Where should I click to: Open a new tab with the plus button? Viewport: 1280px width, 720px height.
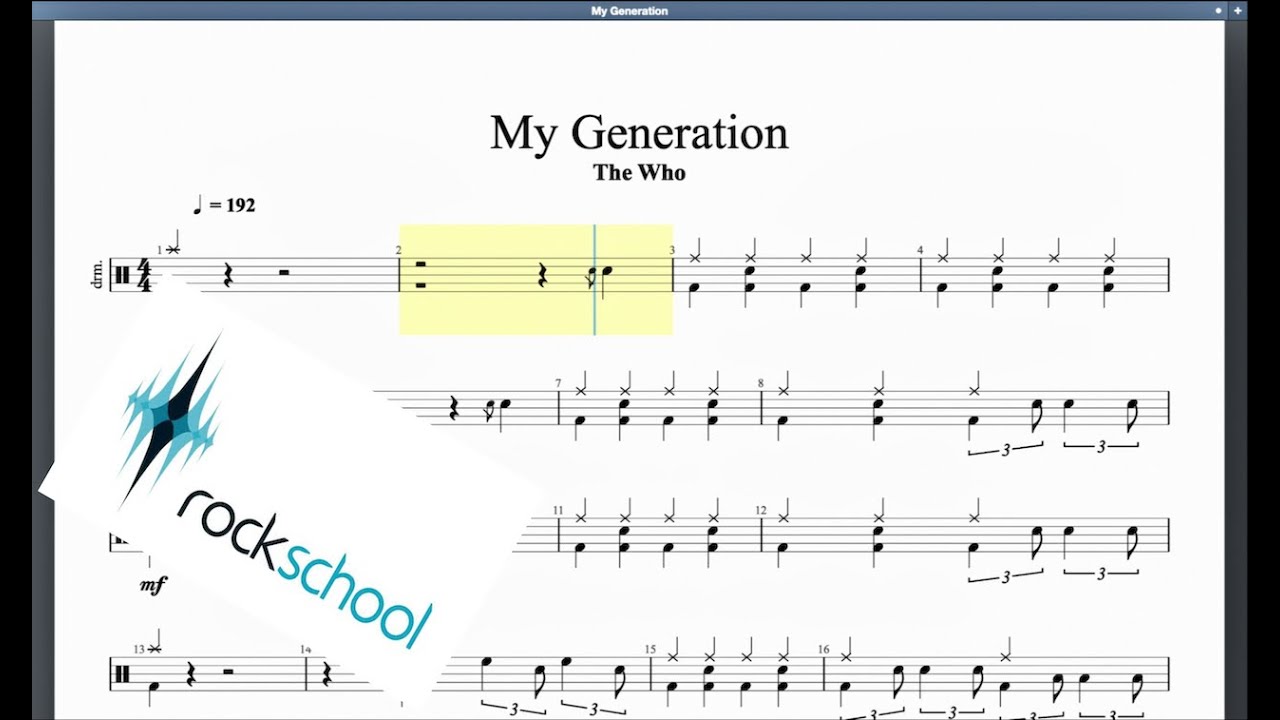pyautogui.click(x=1238, y=11)
